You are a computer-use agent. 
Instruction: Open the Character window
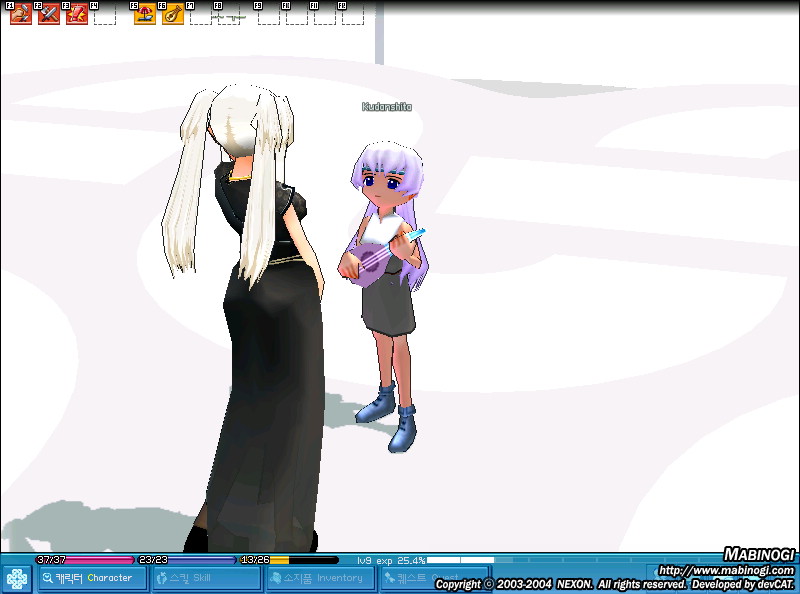(x=92, y=578)
